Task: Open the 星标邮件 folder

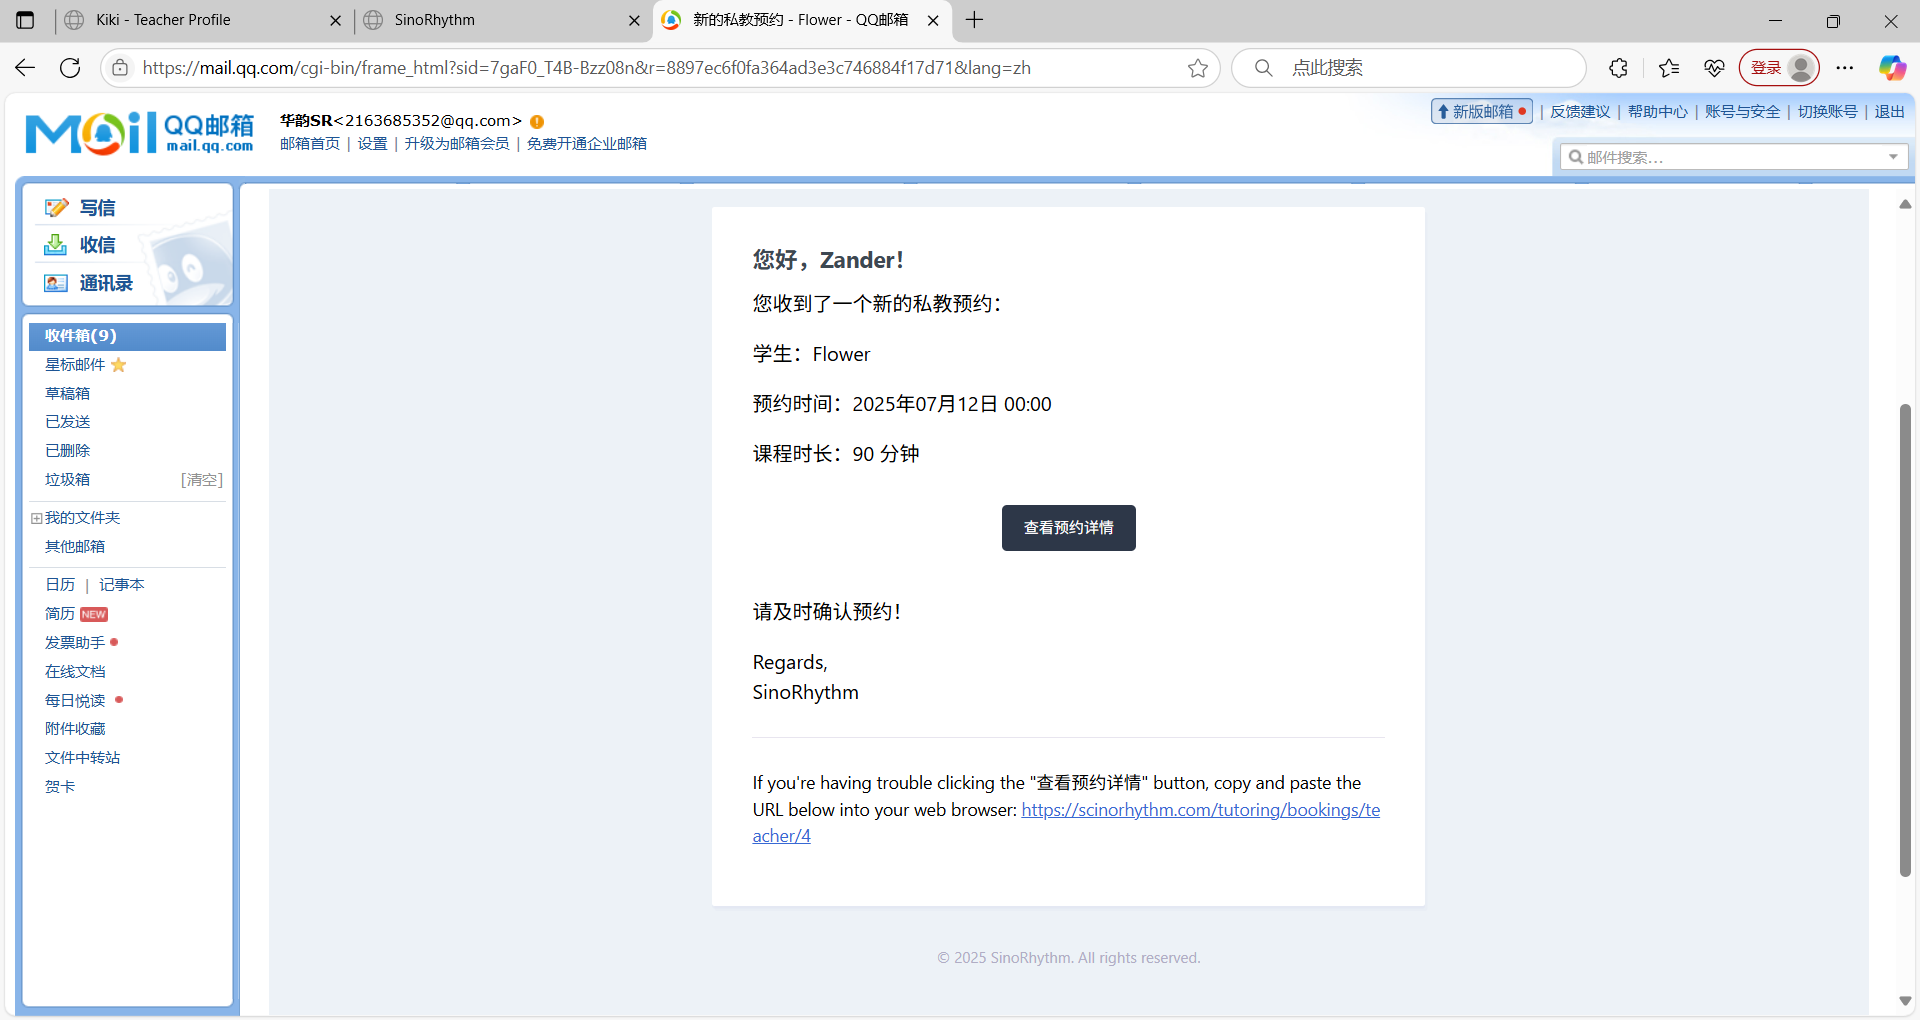Action: click(75, 365)
